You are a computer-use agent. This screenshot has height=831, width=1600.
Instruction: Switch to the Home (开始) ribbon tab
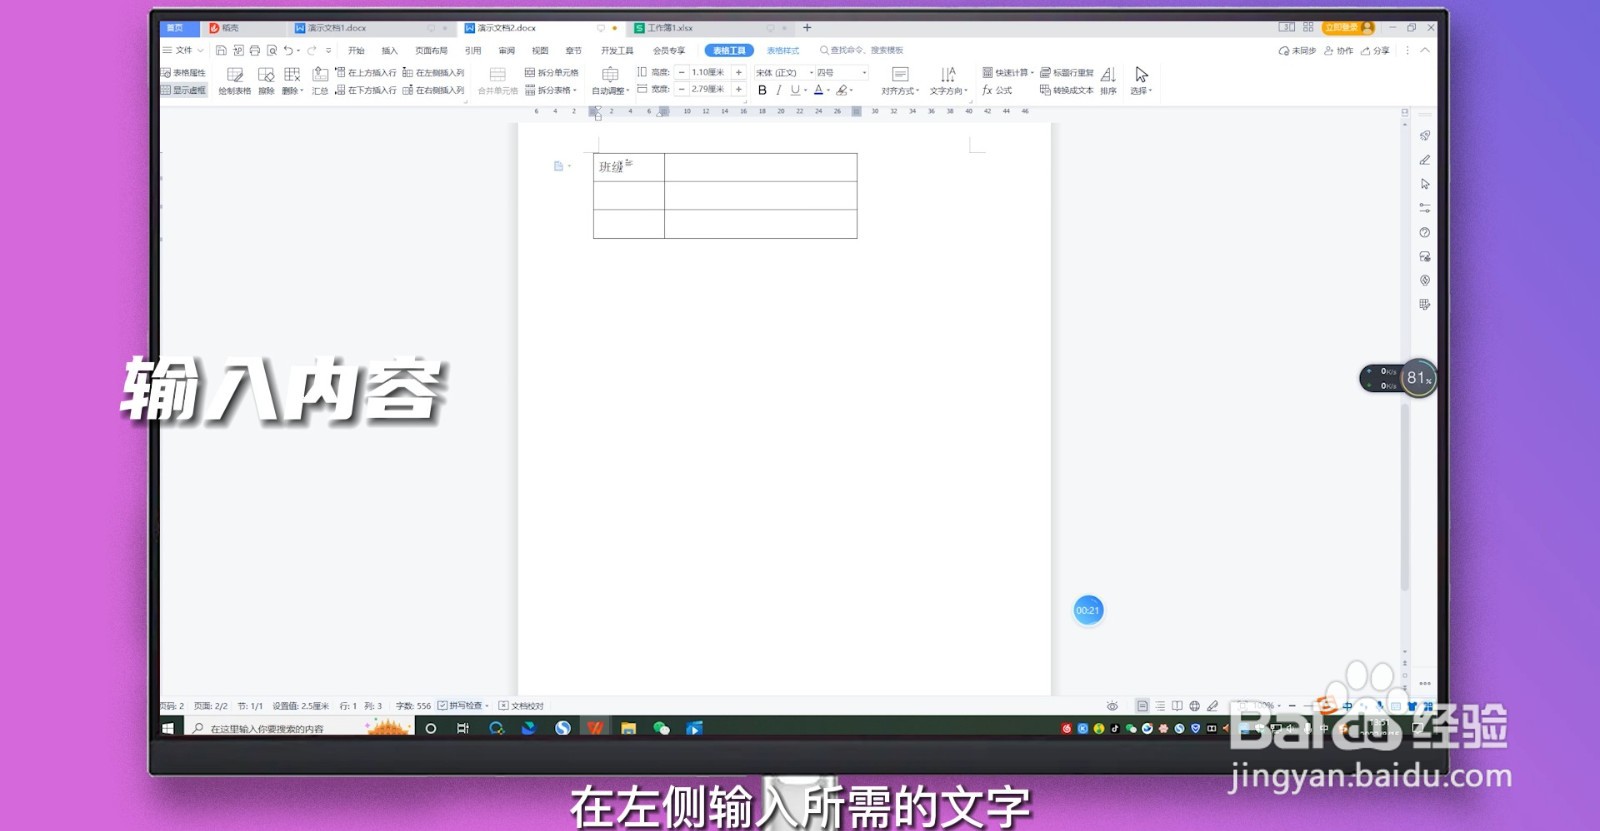click(x=356, y=50)
